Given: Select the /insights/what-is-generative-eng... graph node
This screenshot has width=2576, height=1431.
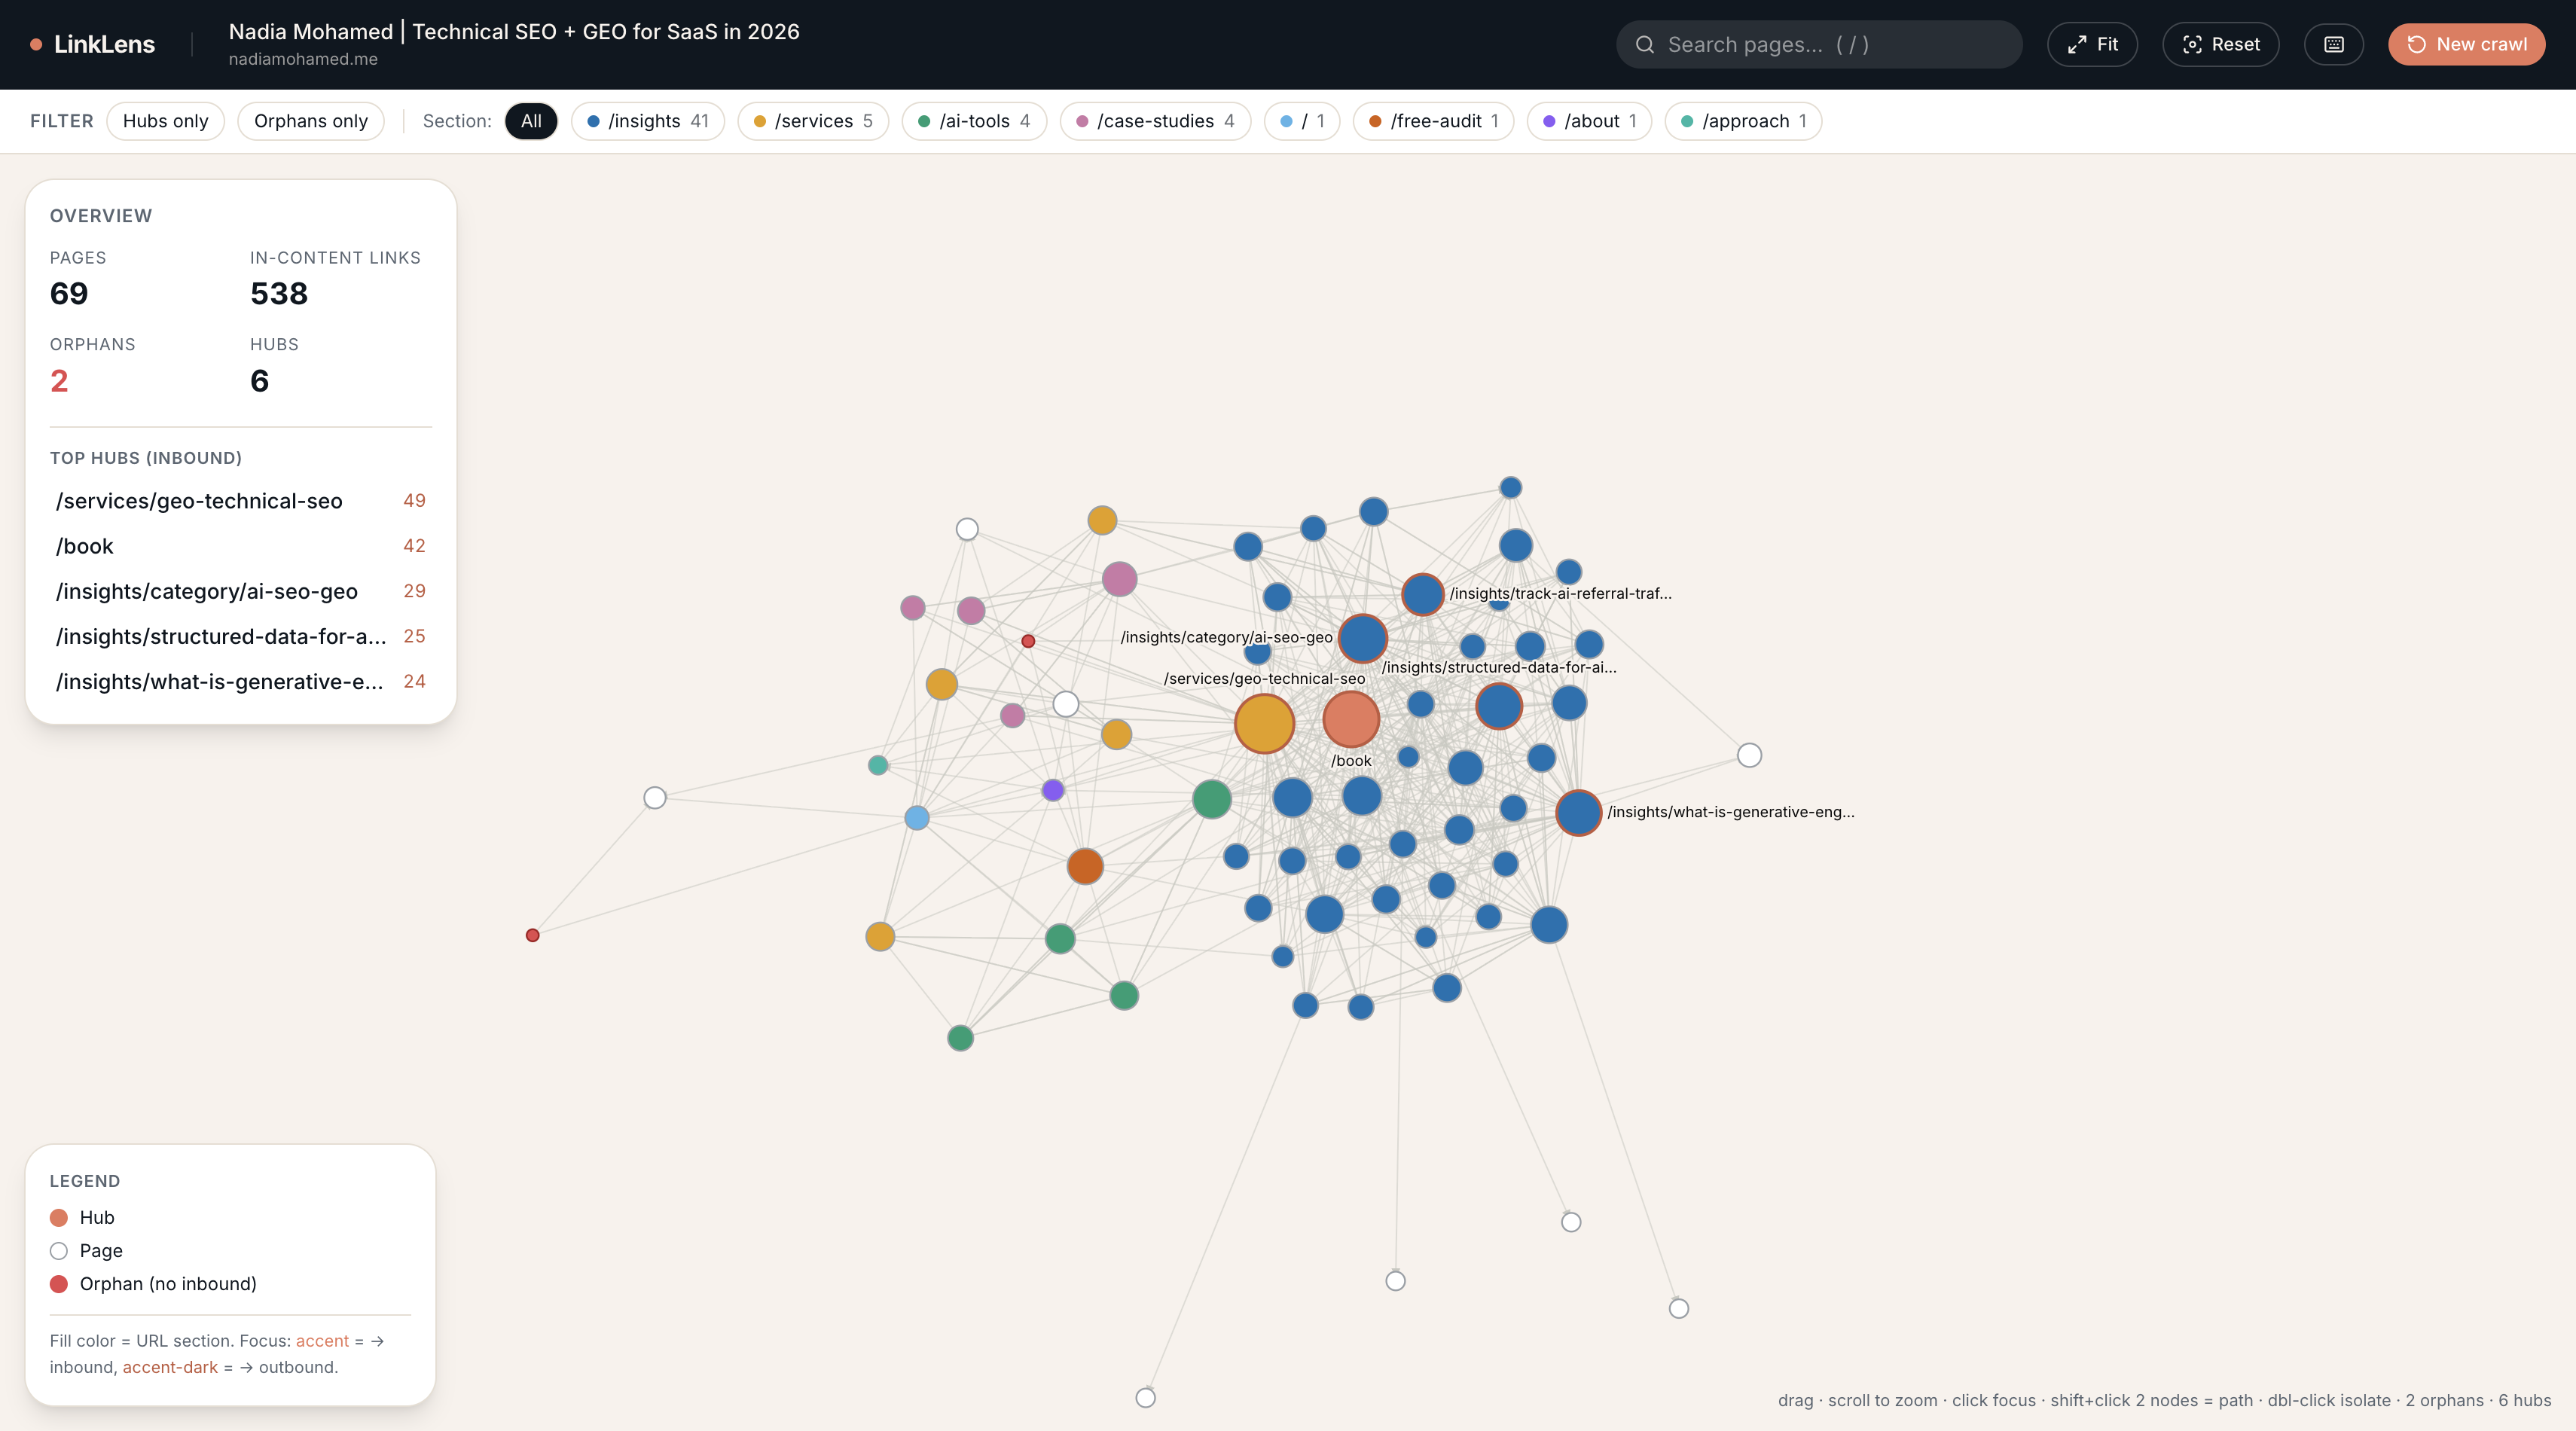Looking at the screenshot, I should (x=1578, y=812).
